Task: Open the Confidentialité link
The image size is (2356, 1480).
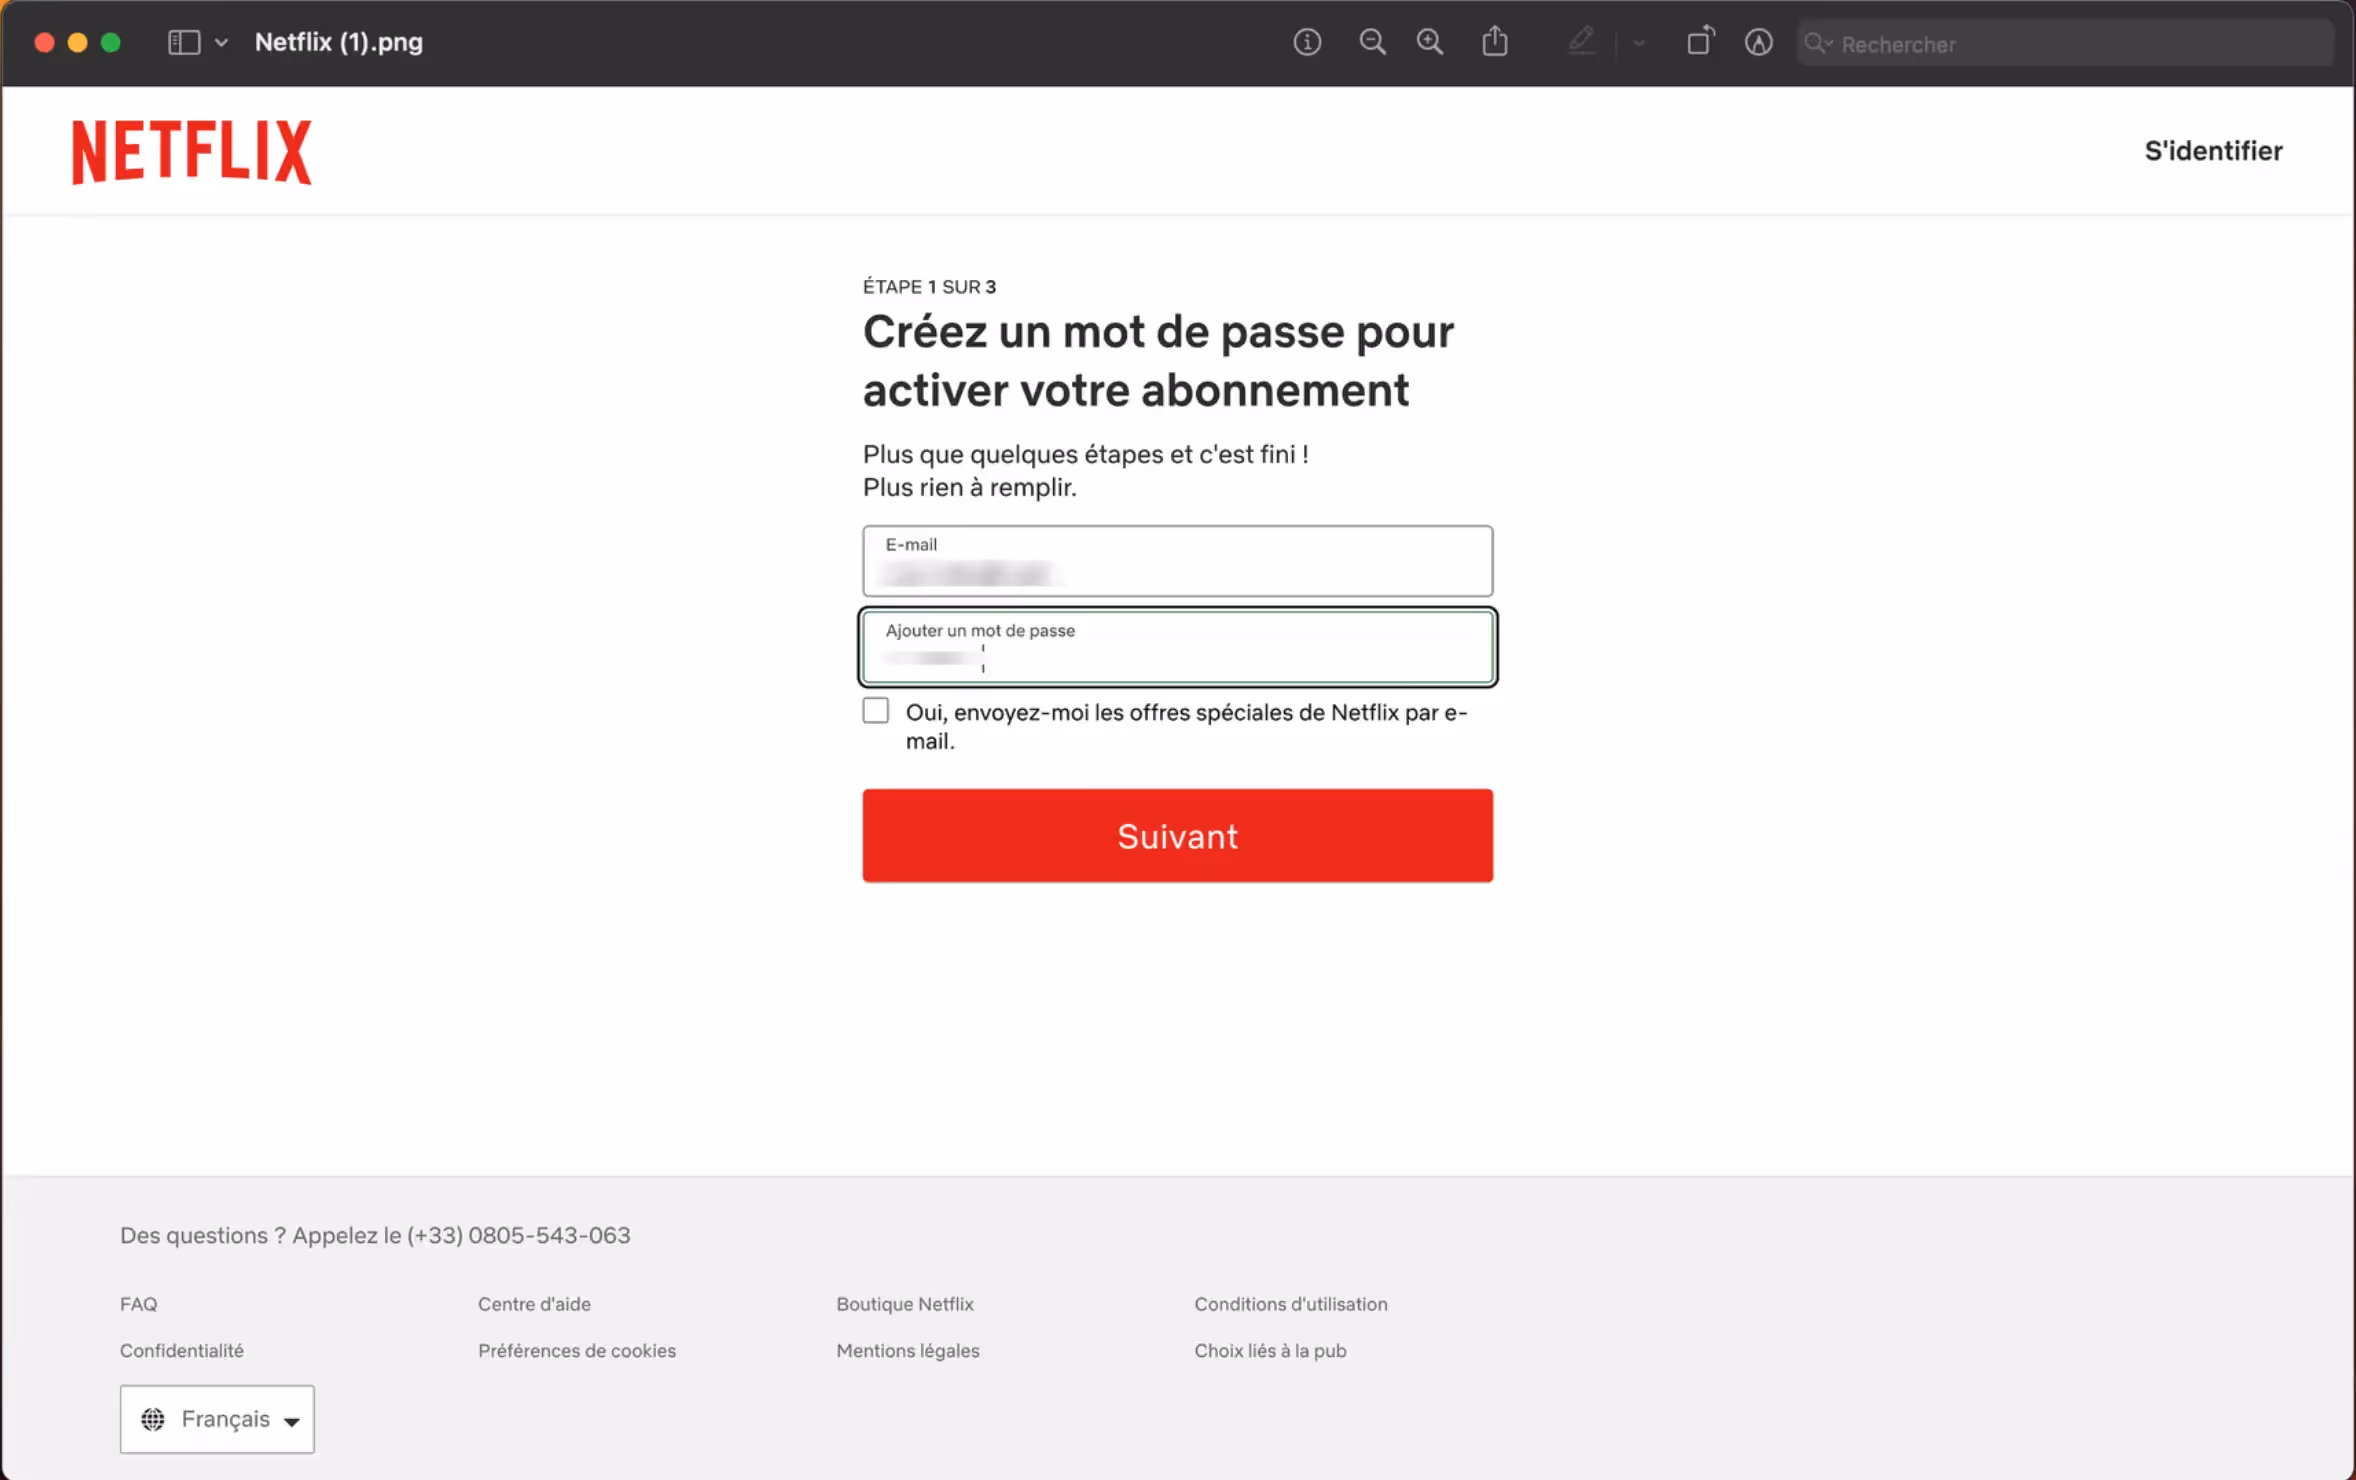Action: (182, 1351)
